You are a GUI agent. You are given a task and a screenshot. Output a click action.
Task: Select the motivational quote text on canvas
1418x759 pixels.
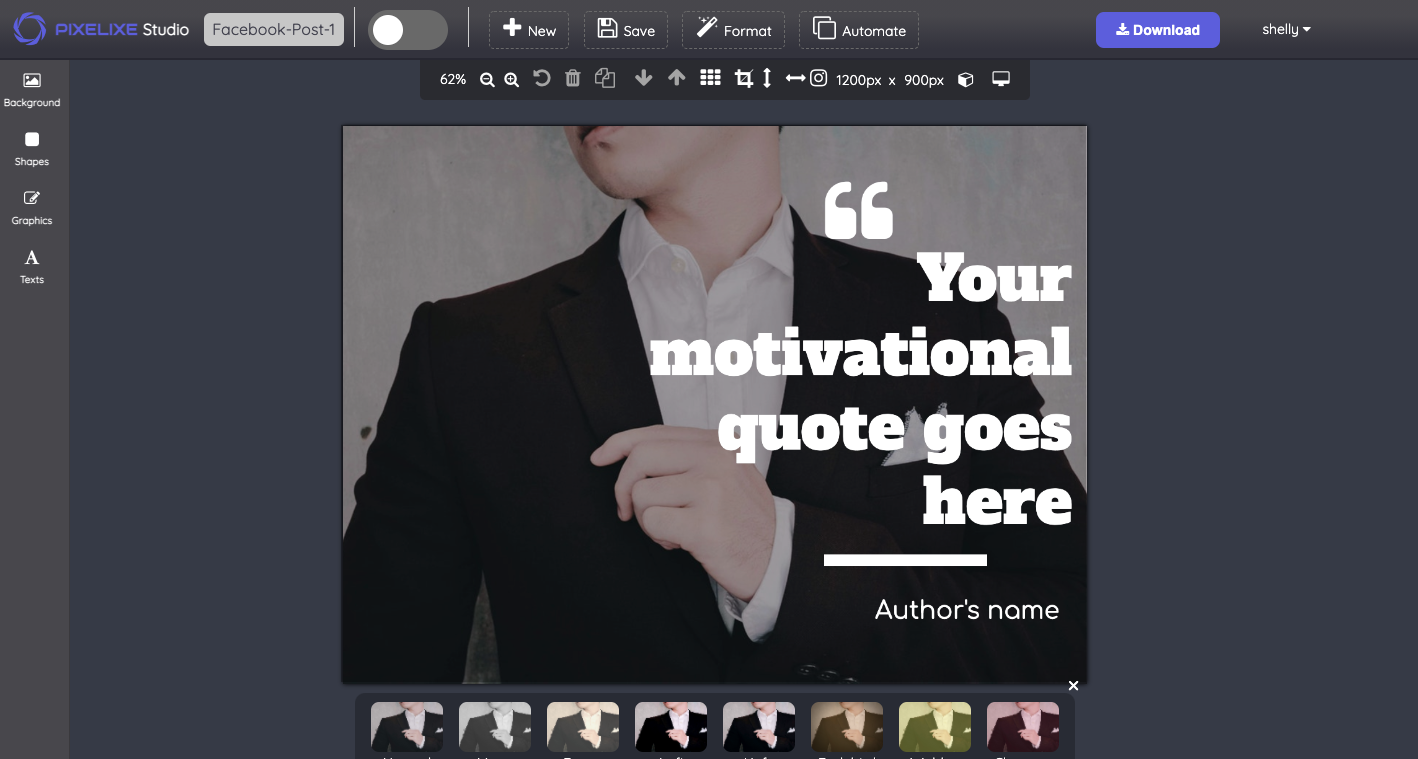[862, 388]
